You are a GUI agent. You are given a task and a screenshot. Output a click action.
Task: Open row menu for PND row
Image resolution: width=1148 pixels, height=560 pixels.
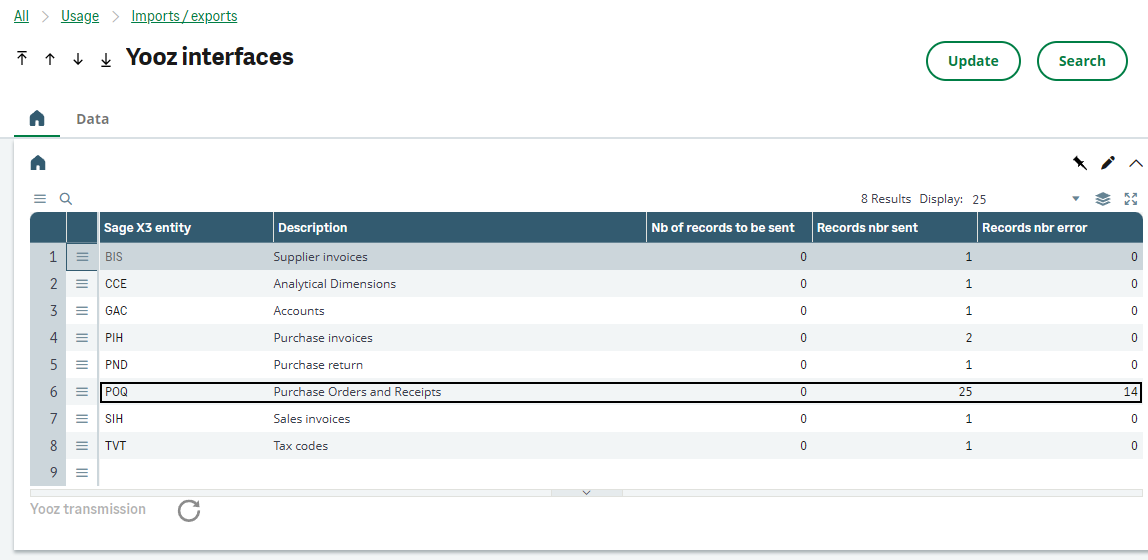pyautogui.click(x=82, y=365)
